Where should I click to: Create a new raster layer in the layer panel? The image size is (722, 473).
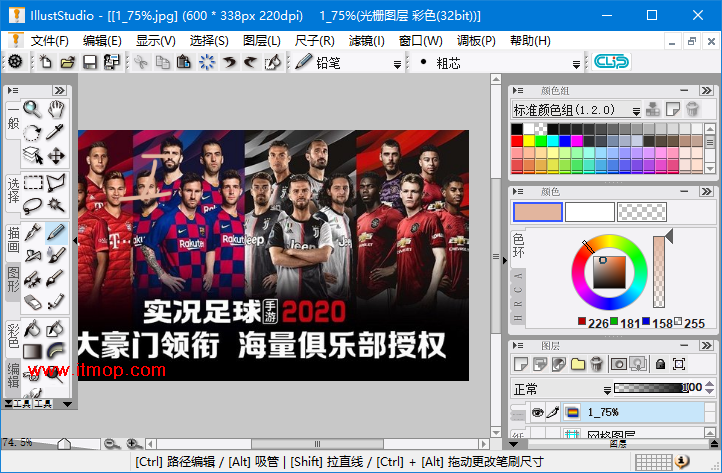pyautogui.click(x=520, y=364)
